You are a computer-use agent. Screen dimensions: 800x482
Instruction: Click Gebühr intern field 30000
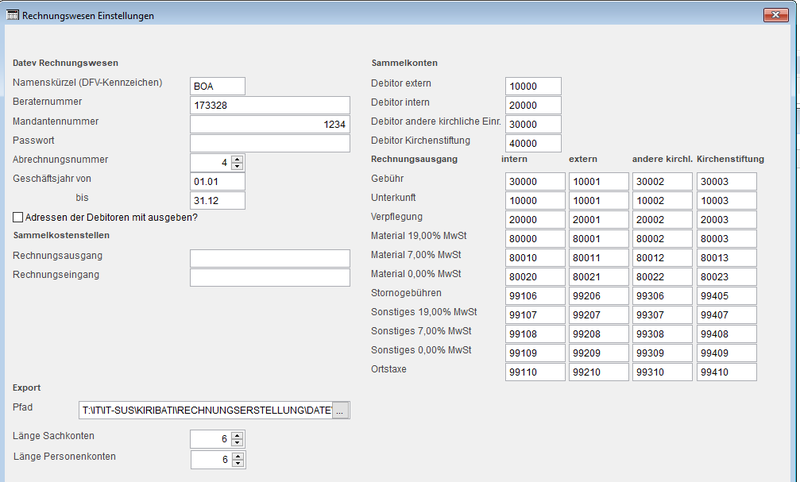tap(535, 182)
